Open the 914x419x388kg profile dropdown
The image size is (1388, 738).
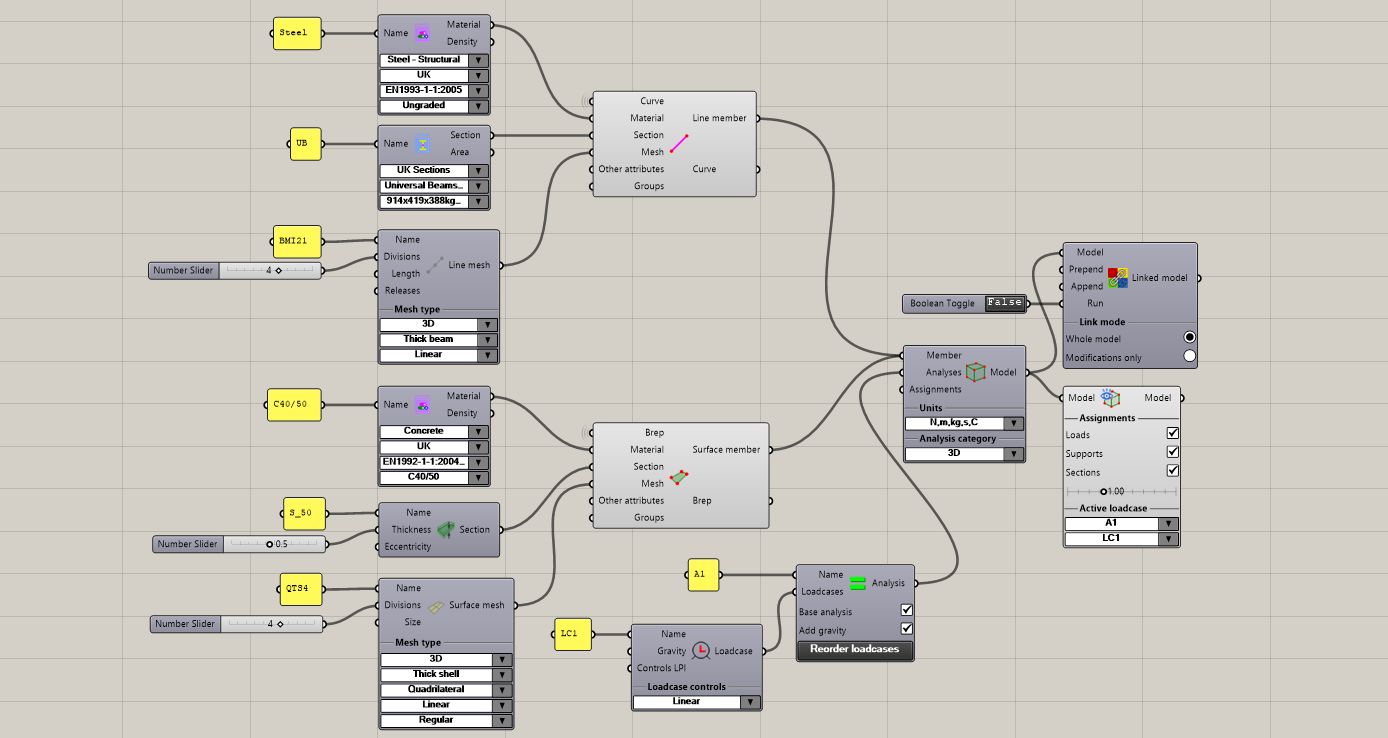pos(434,202)
